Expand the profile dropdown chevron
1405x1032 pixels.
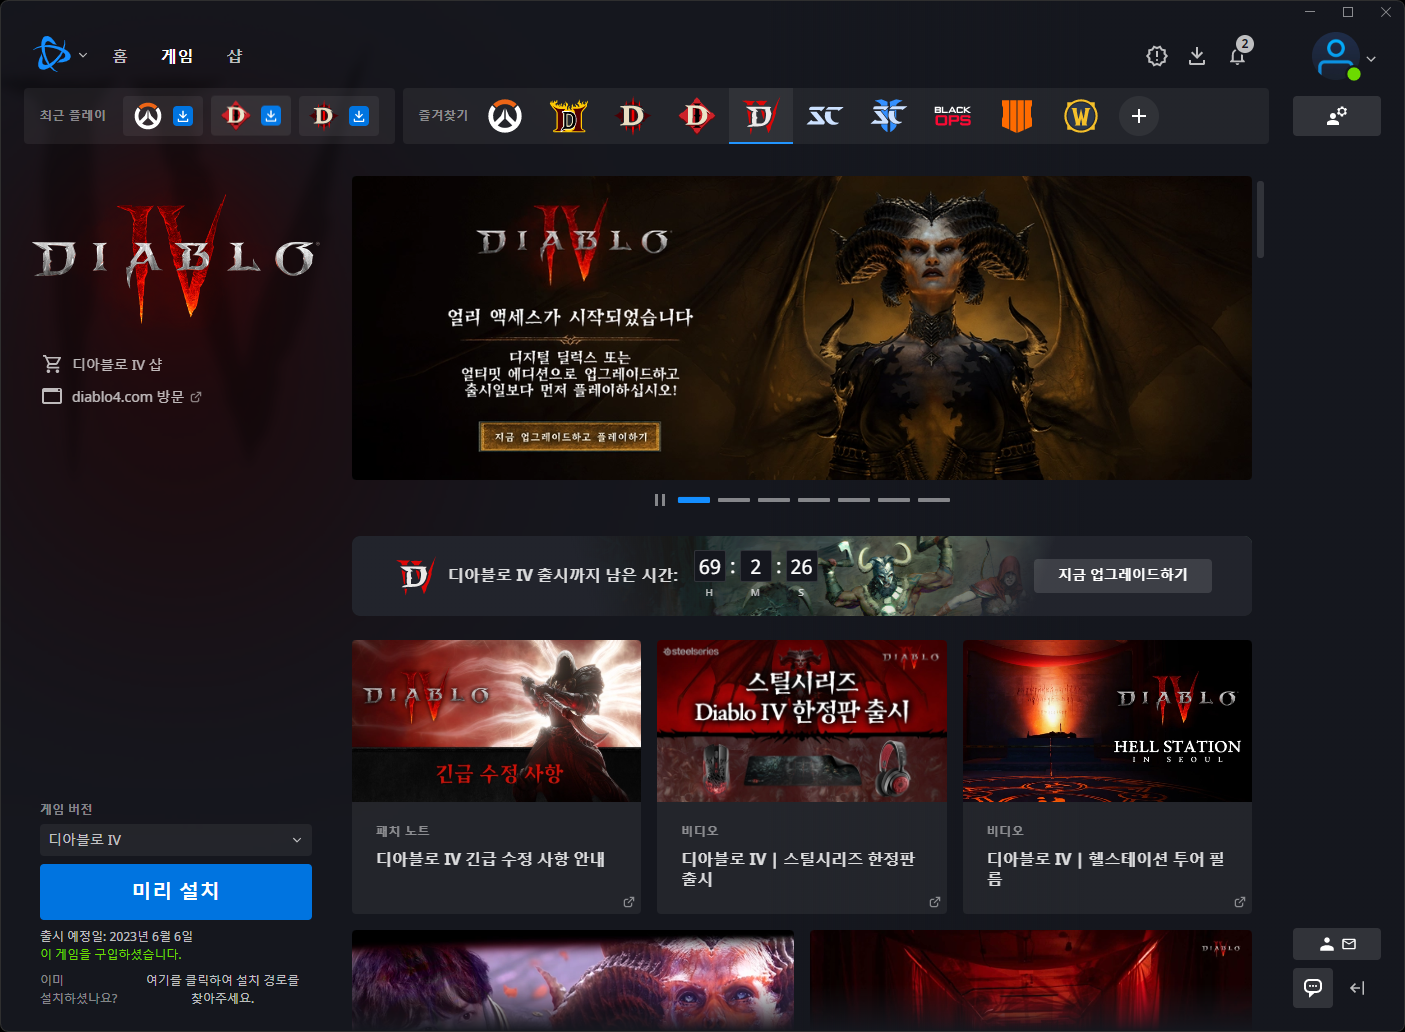pos(1371,59)
